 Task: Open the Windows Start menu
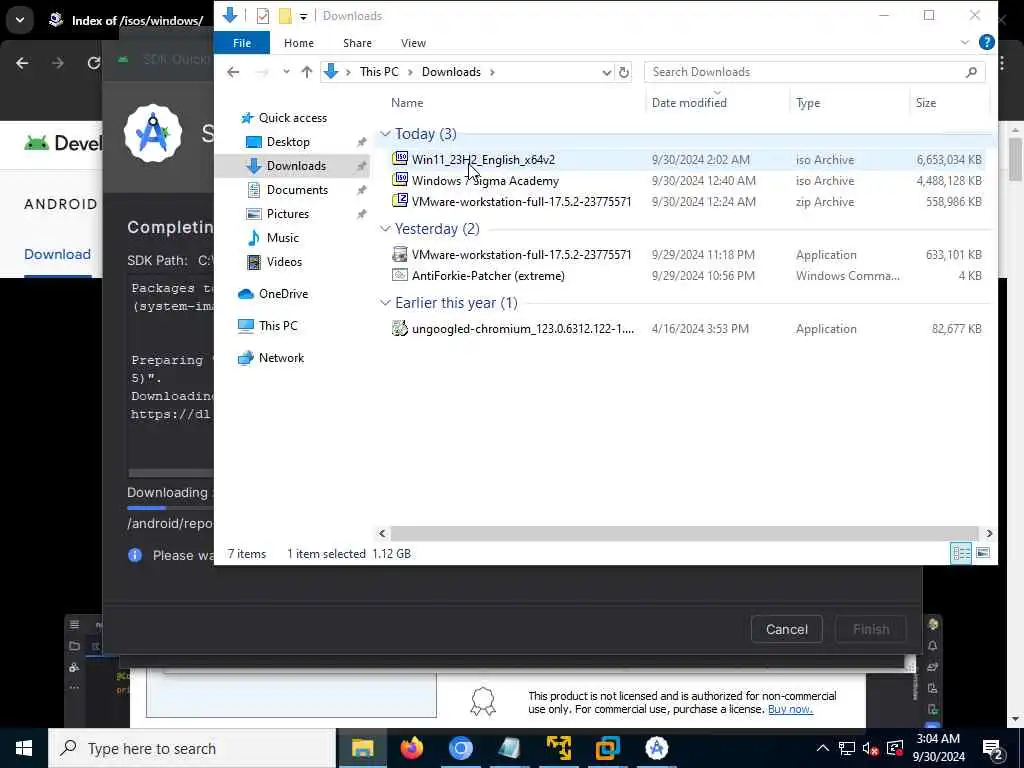pos(24,748)
